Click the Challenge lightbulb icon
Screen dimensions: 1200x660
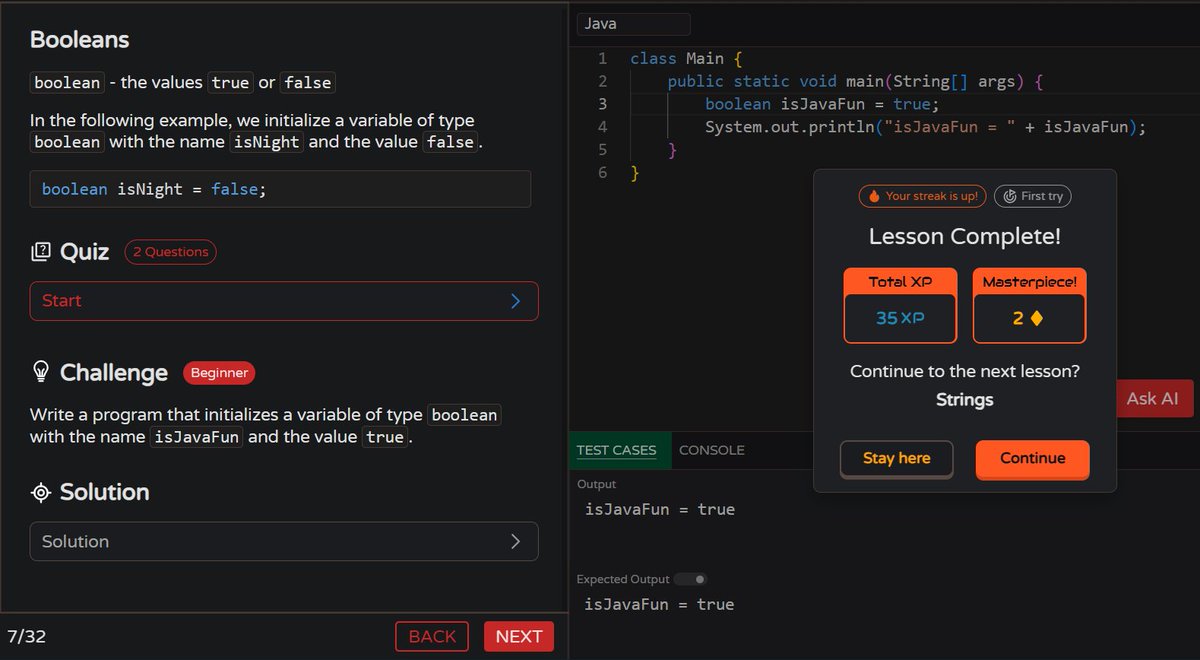(x=41, y=372)
